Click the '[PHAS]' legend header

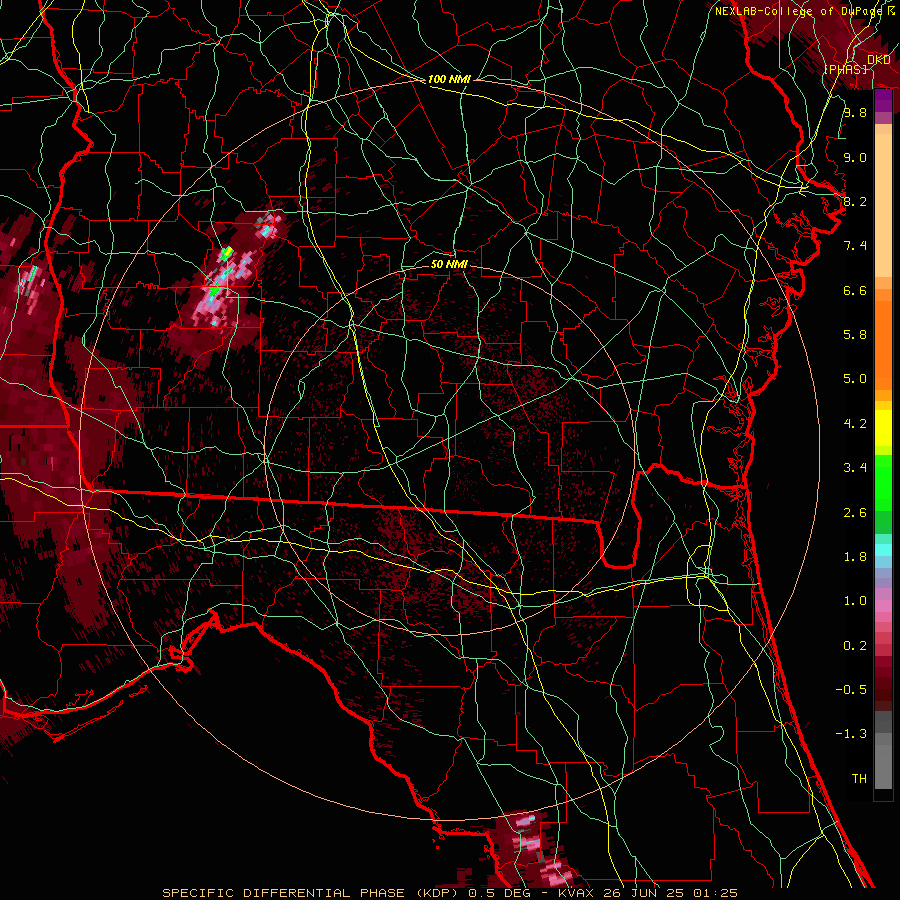(846, 69)
